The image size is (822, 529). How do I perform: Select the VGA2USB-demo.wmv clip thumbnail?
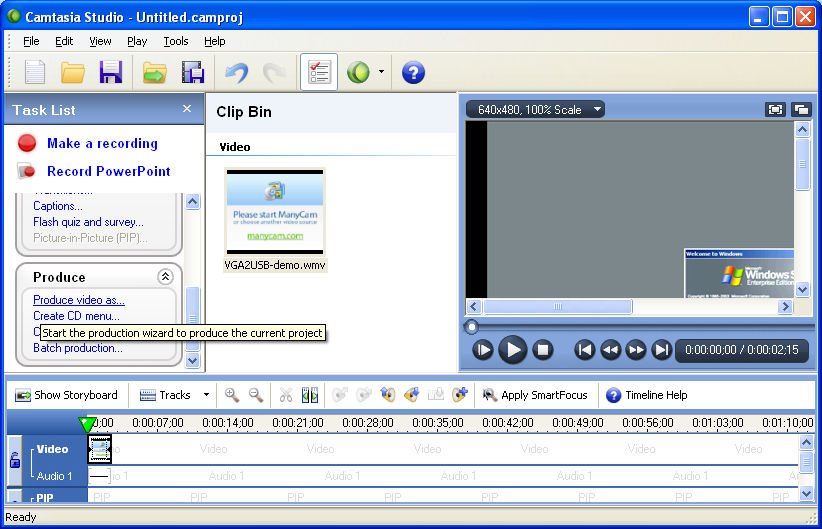pos(275,212)
